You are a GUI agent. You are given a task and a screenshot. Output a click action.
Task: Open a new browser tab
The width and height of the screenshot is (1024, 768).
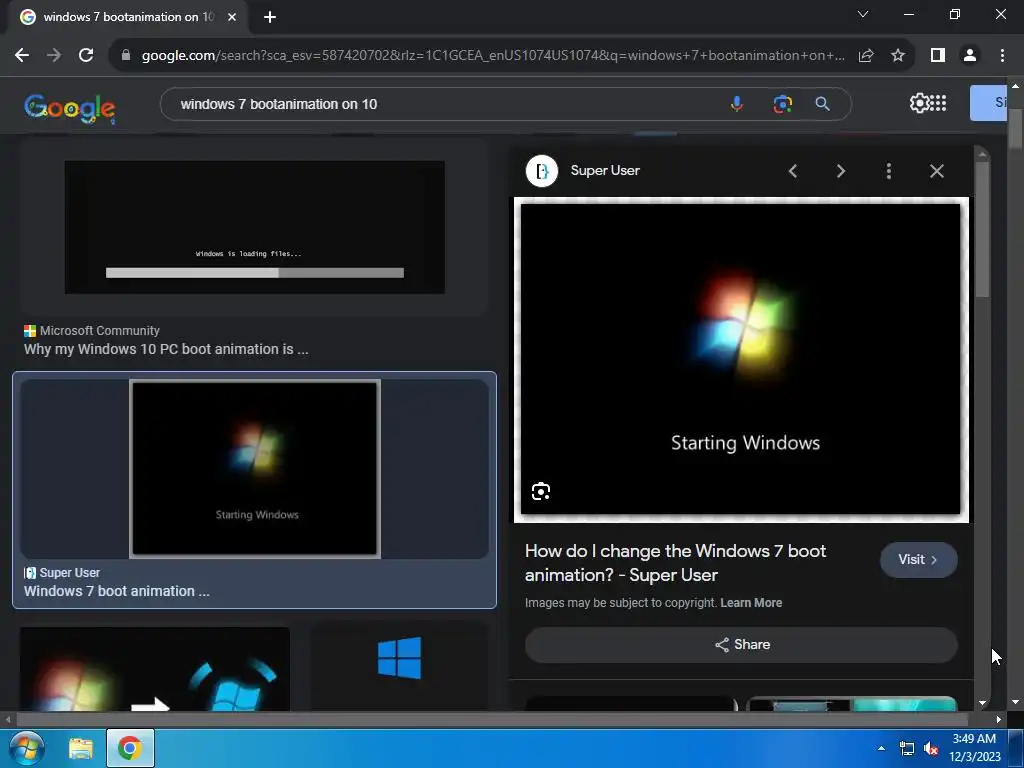coord(270,17)
